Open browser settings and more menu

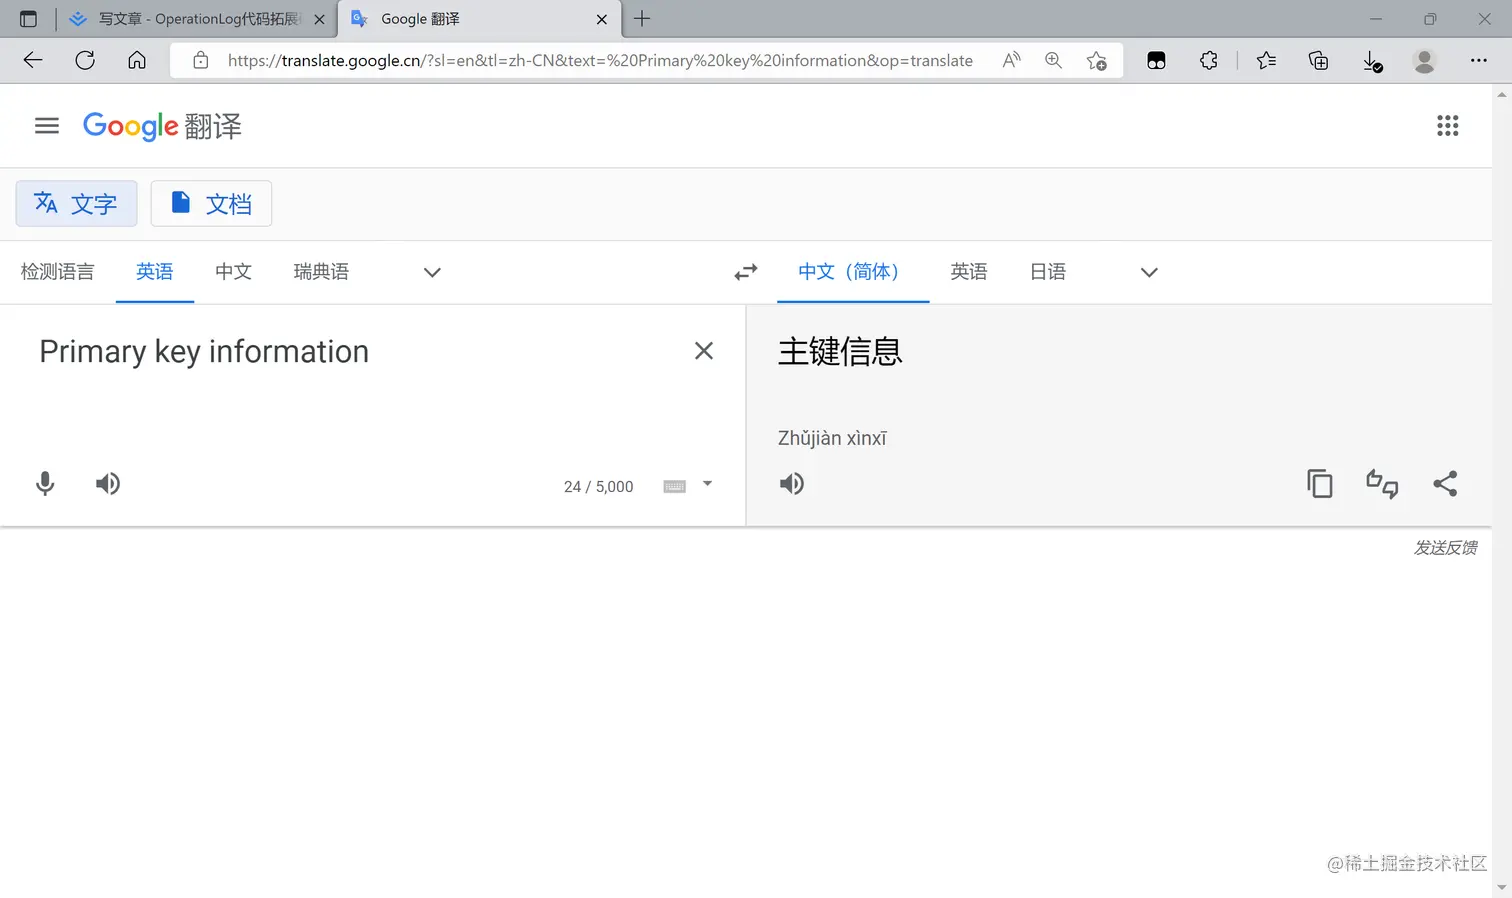coord(1479,60)
